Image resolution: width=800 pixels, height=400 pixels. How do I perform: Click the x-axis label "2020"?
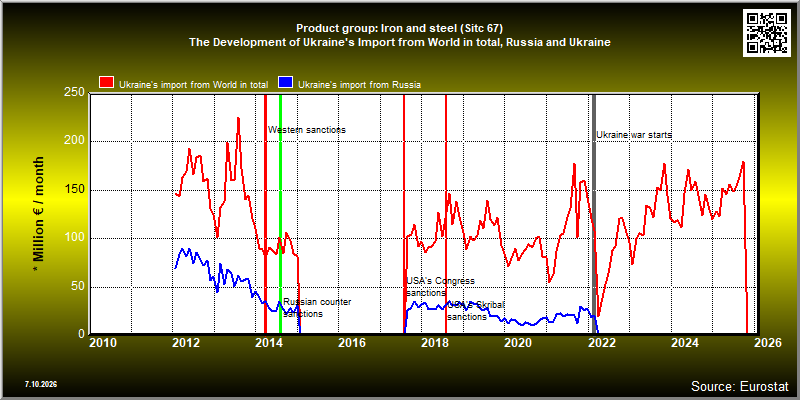tap(518, 343)
